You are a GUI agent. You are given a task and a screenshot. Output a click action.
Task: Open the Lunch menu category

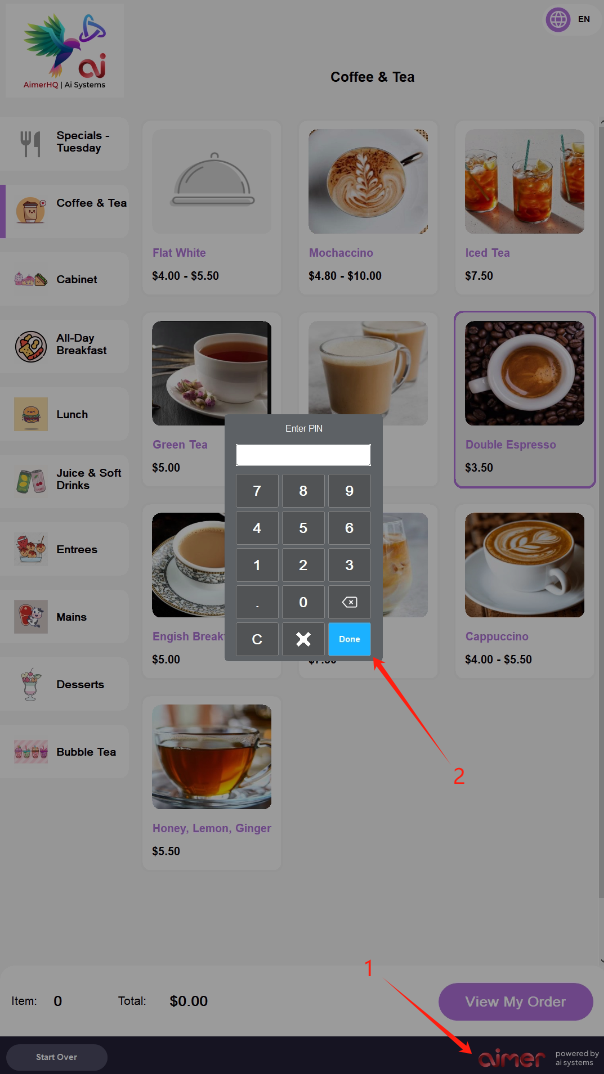click(x=64, y=414)
